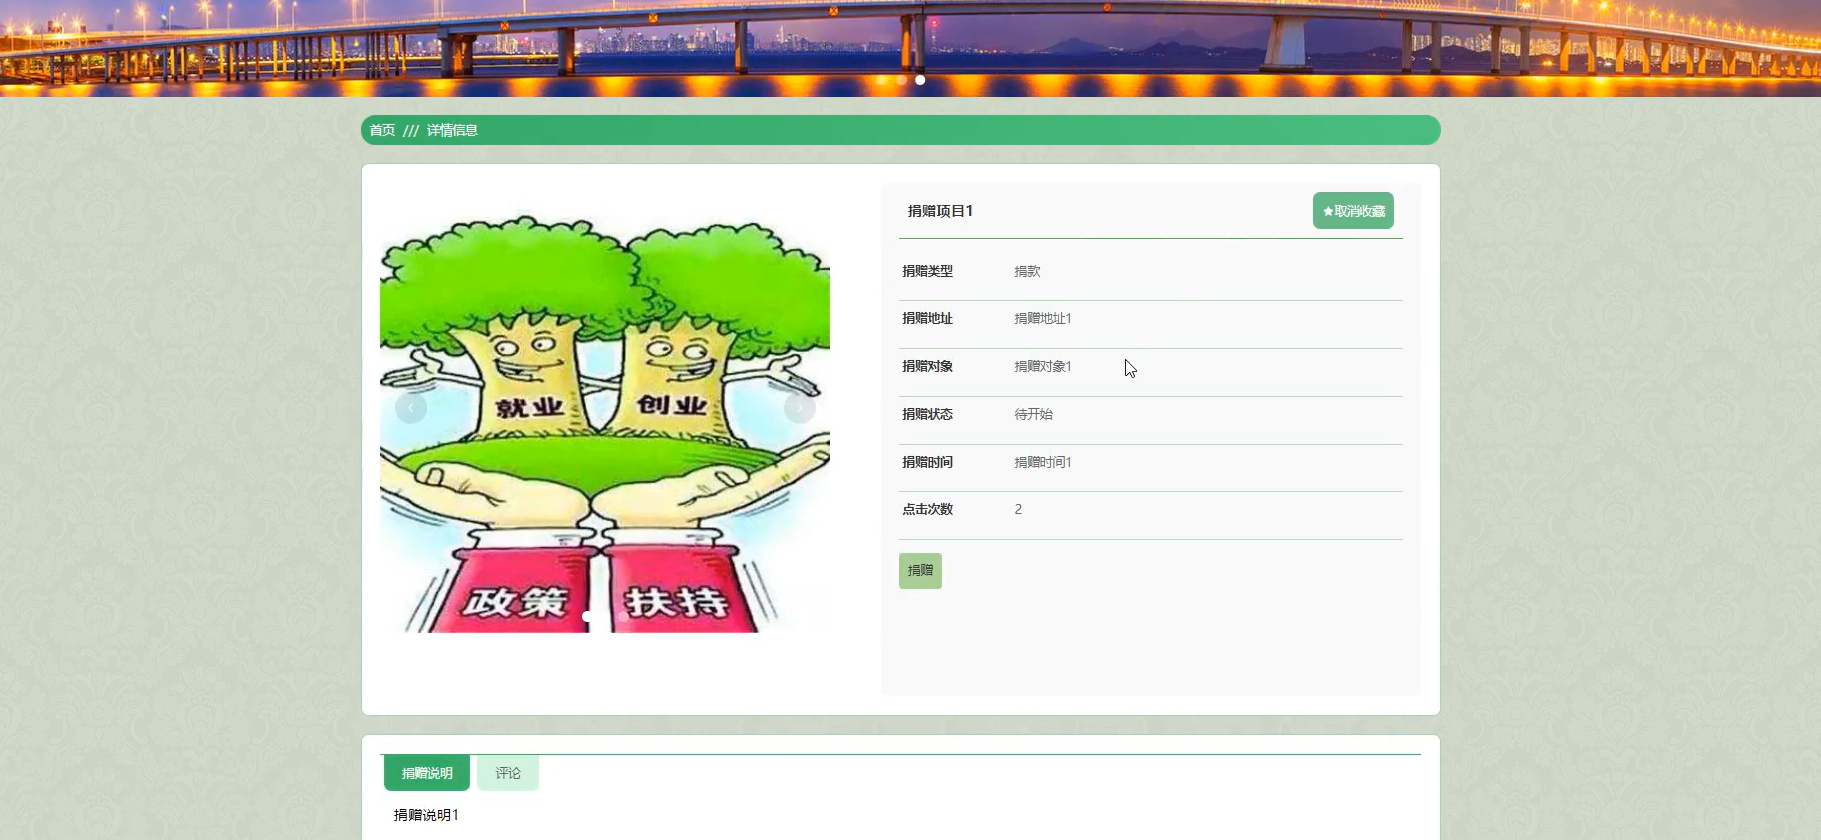The width and height of the screenshot is (1821, 840).
Task: Click the bridge banner image
Action: point(910,48)
